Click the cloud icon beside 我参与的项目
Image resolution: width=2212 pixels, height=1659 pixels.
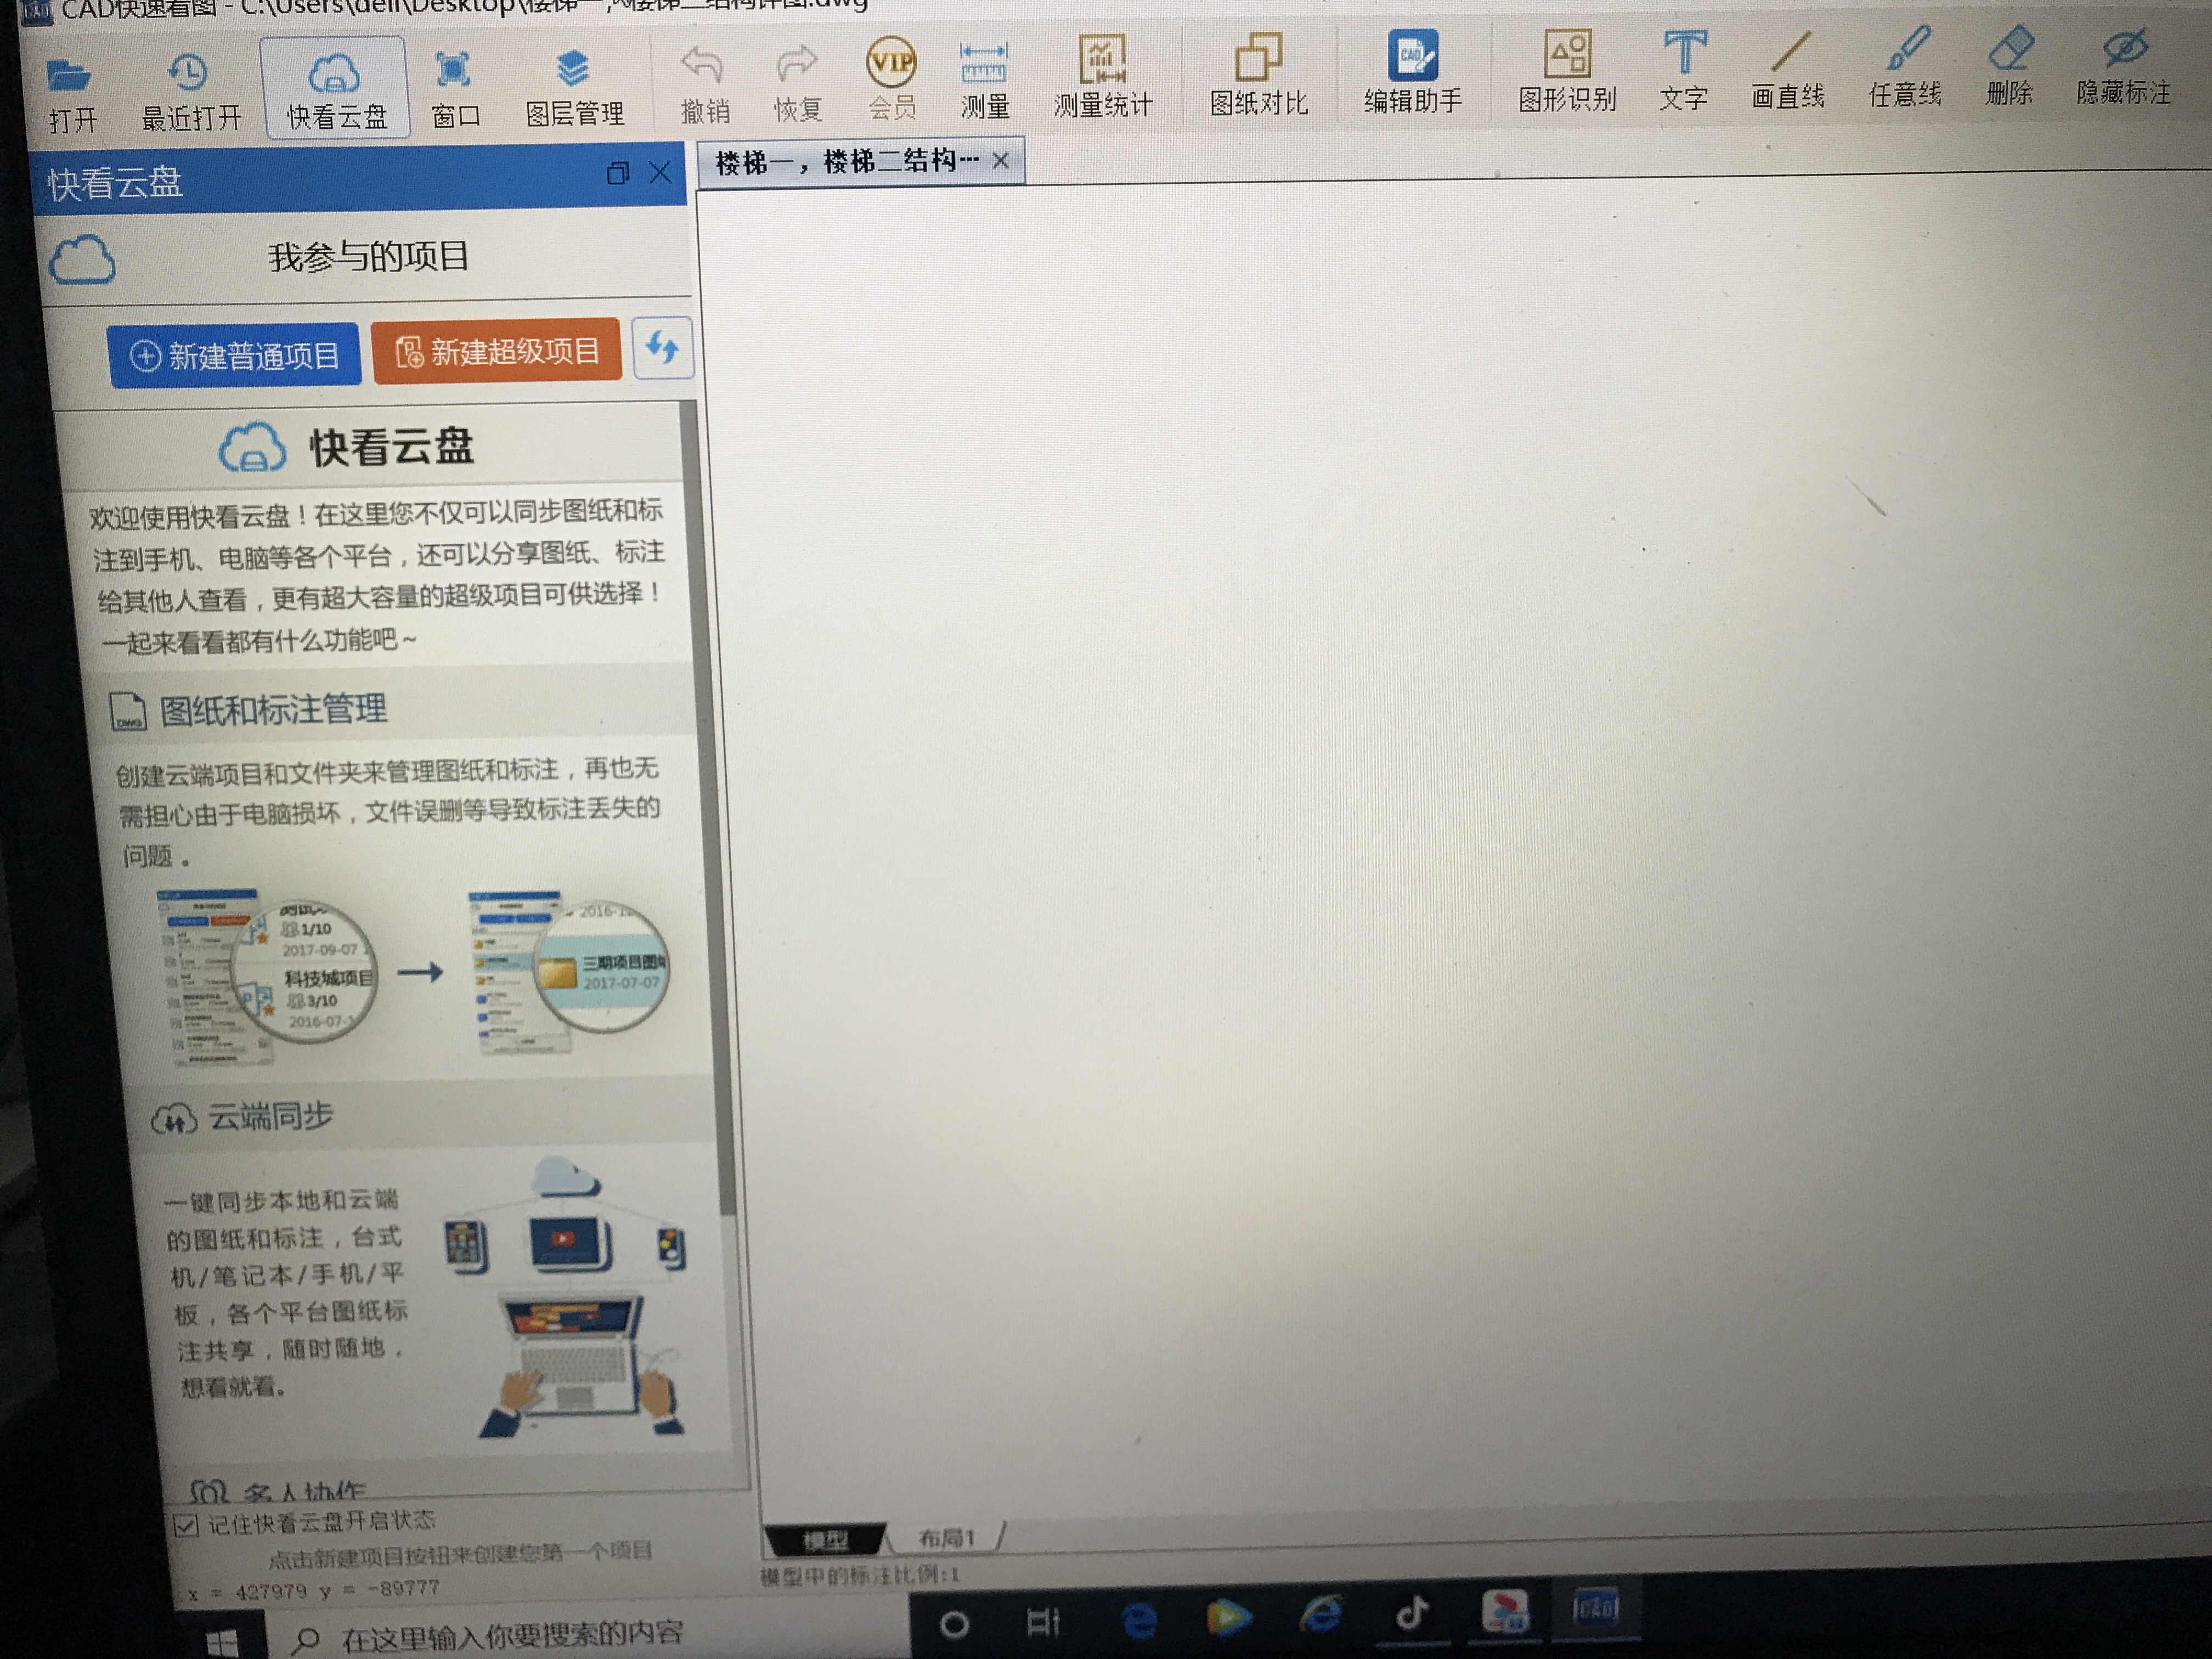[82, 259]
